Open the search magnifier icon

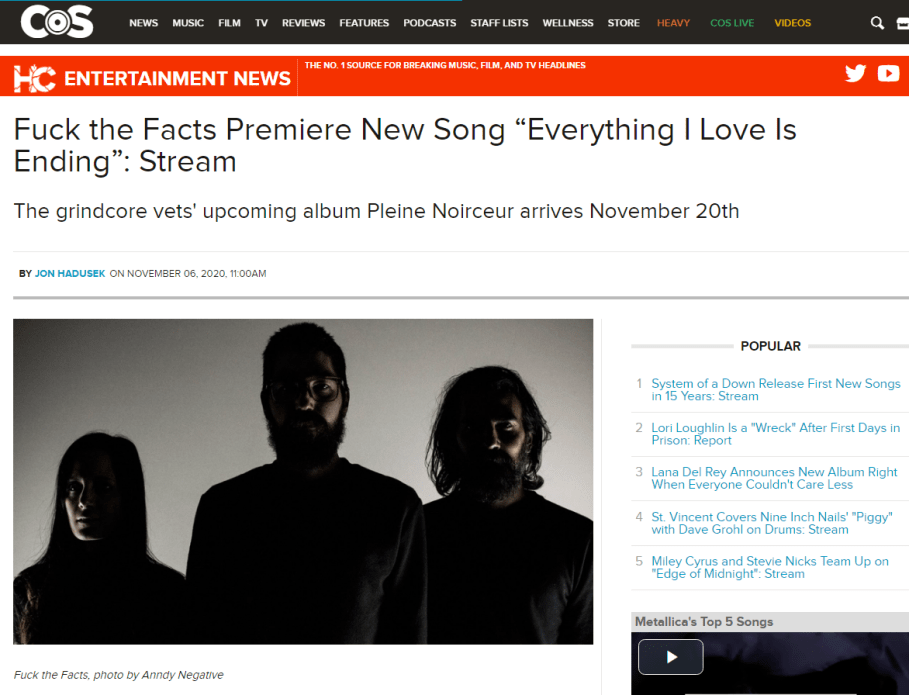tap(877, 23)
